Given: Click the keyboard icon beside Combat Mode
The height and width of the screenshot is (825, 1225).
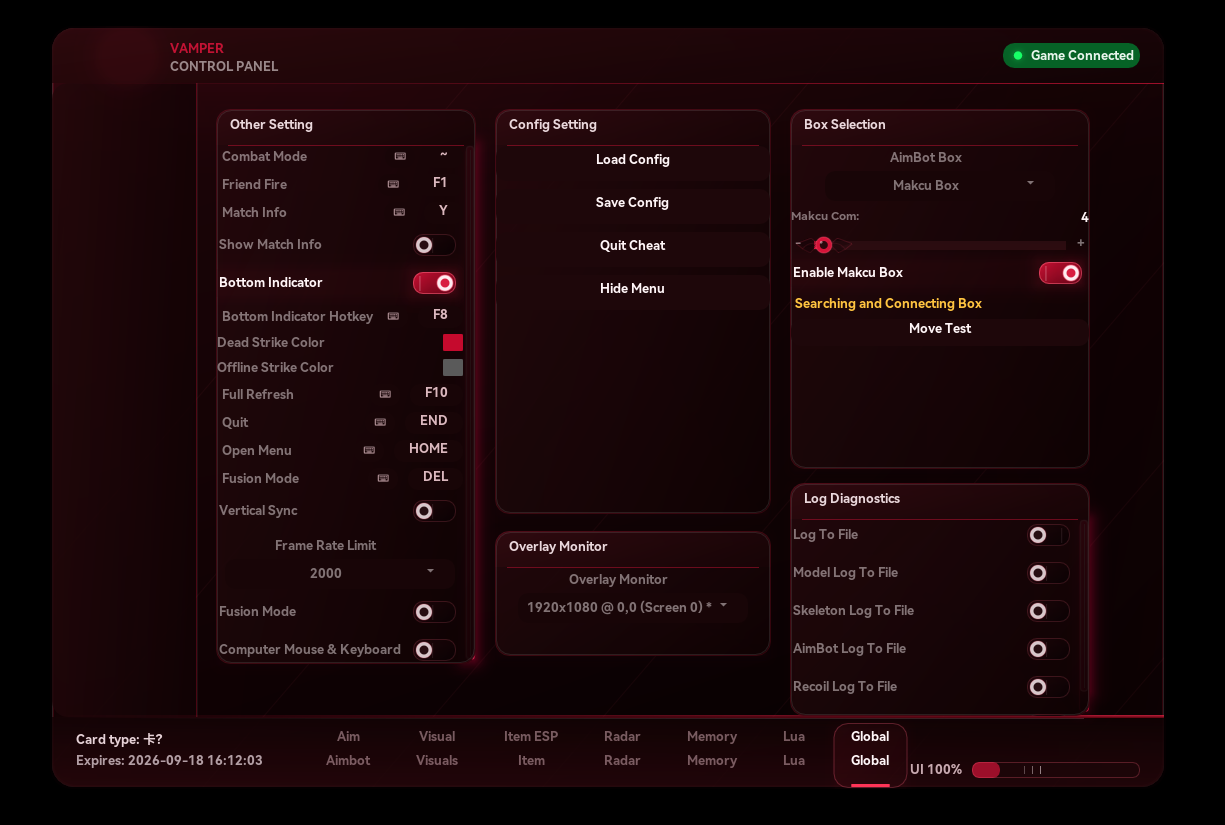Looking at the screenshot, I should click(400, 156).
